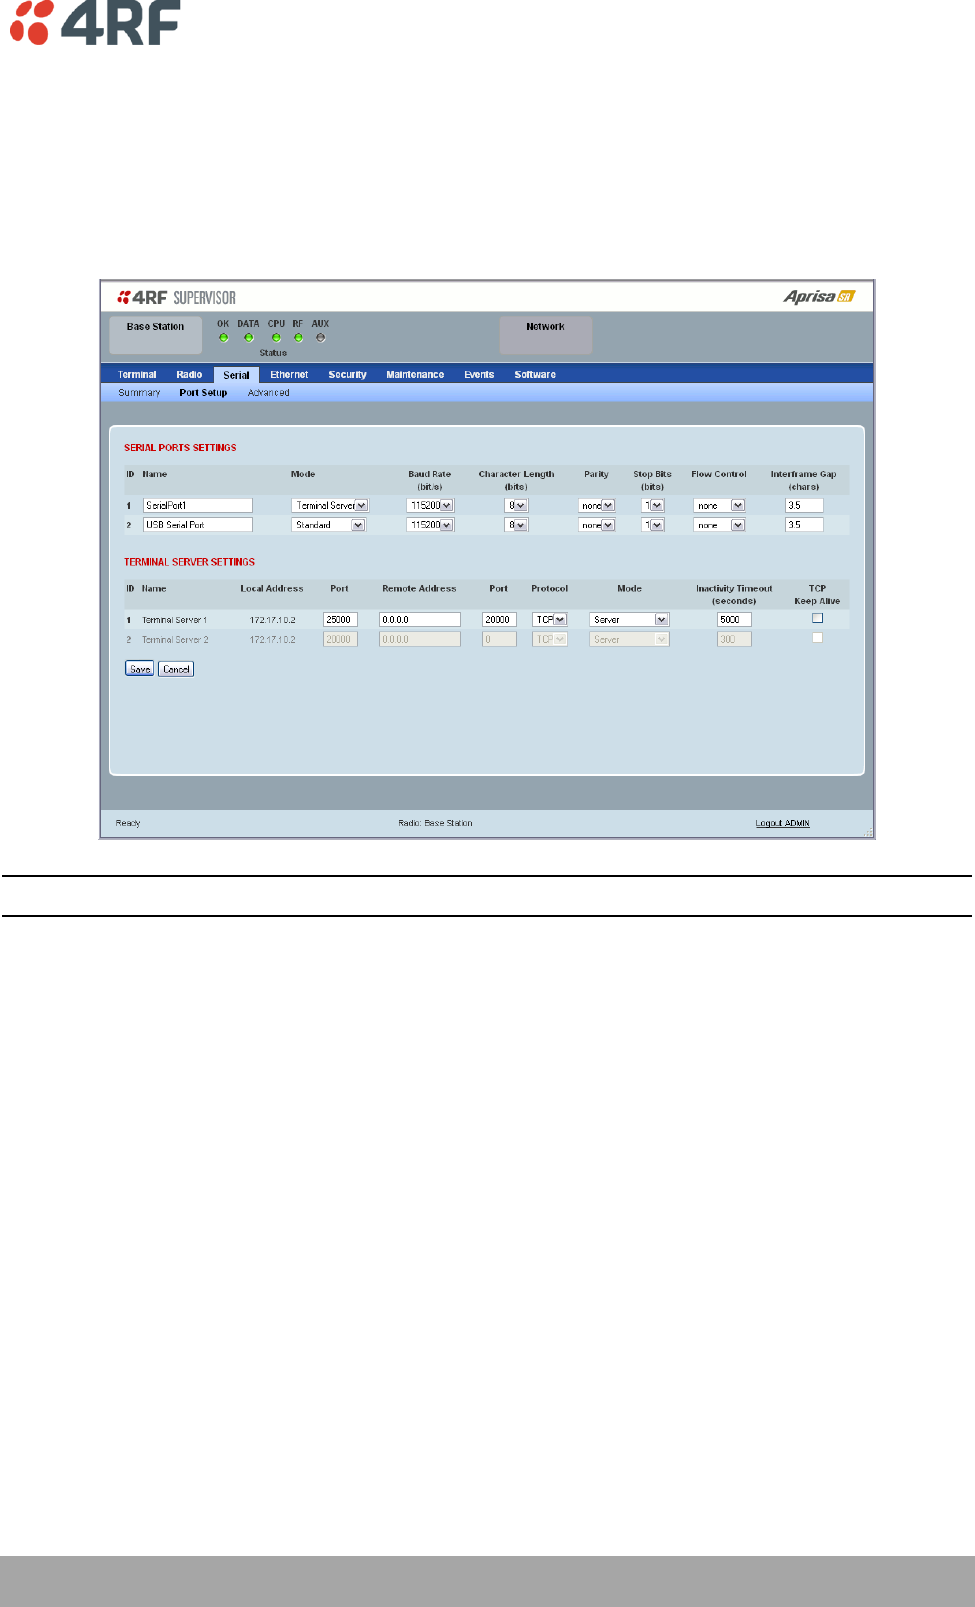975x1607 pixels.
Task: Go to the Summary sub-tab
Action: coord(139,393)
